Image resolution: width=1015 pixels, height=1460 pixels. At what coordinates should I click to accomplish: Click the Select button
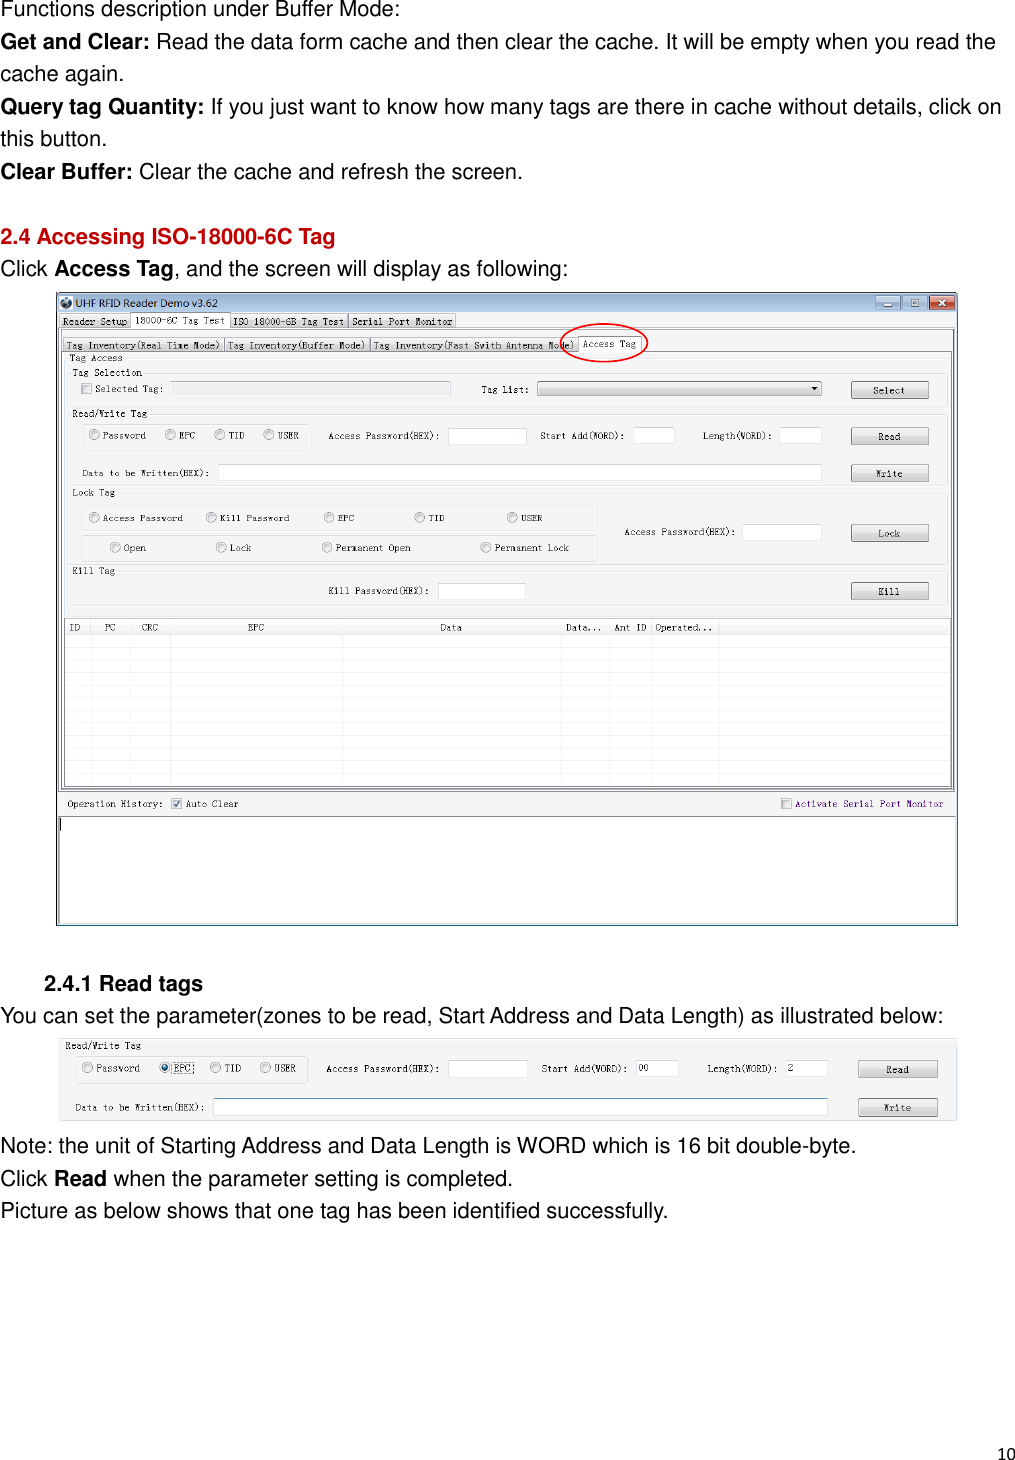(x=888, y=390)
